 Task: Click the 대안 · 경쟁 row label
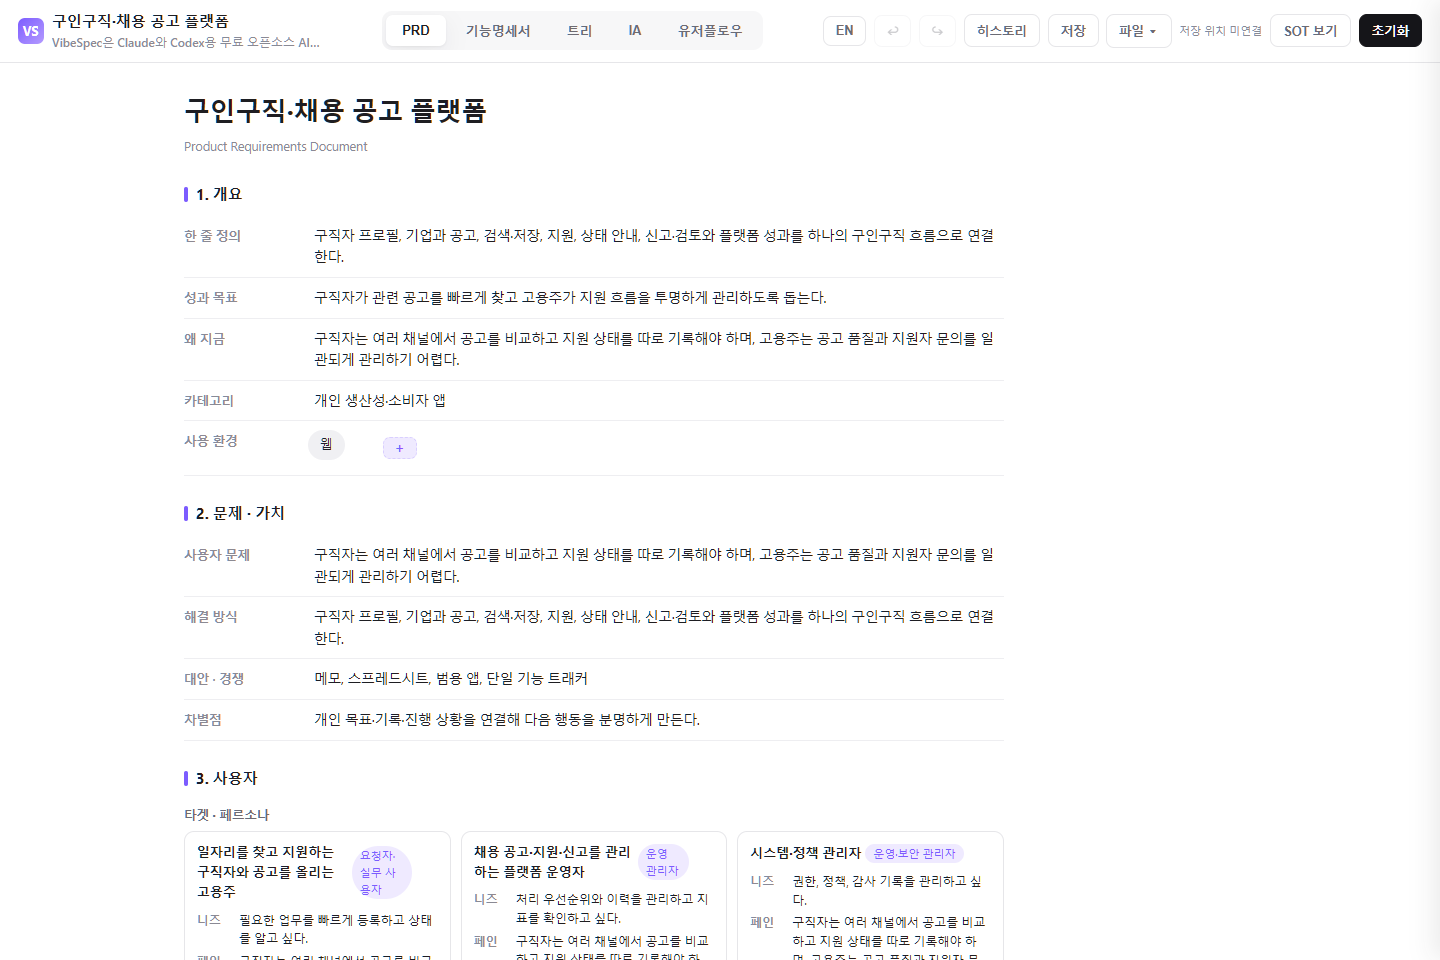point(214,679)
